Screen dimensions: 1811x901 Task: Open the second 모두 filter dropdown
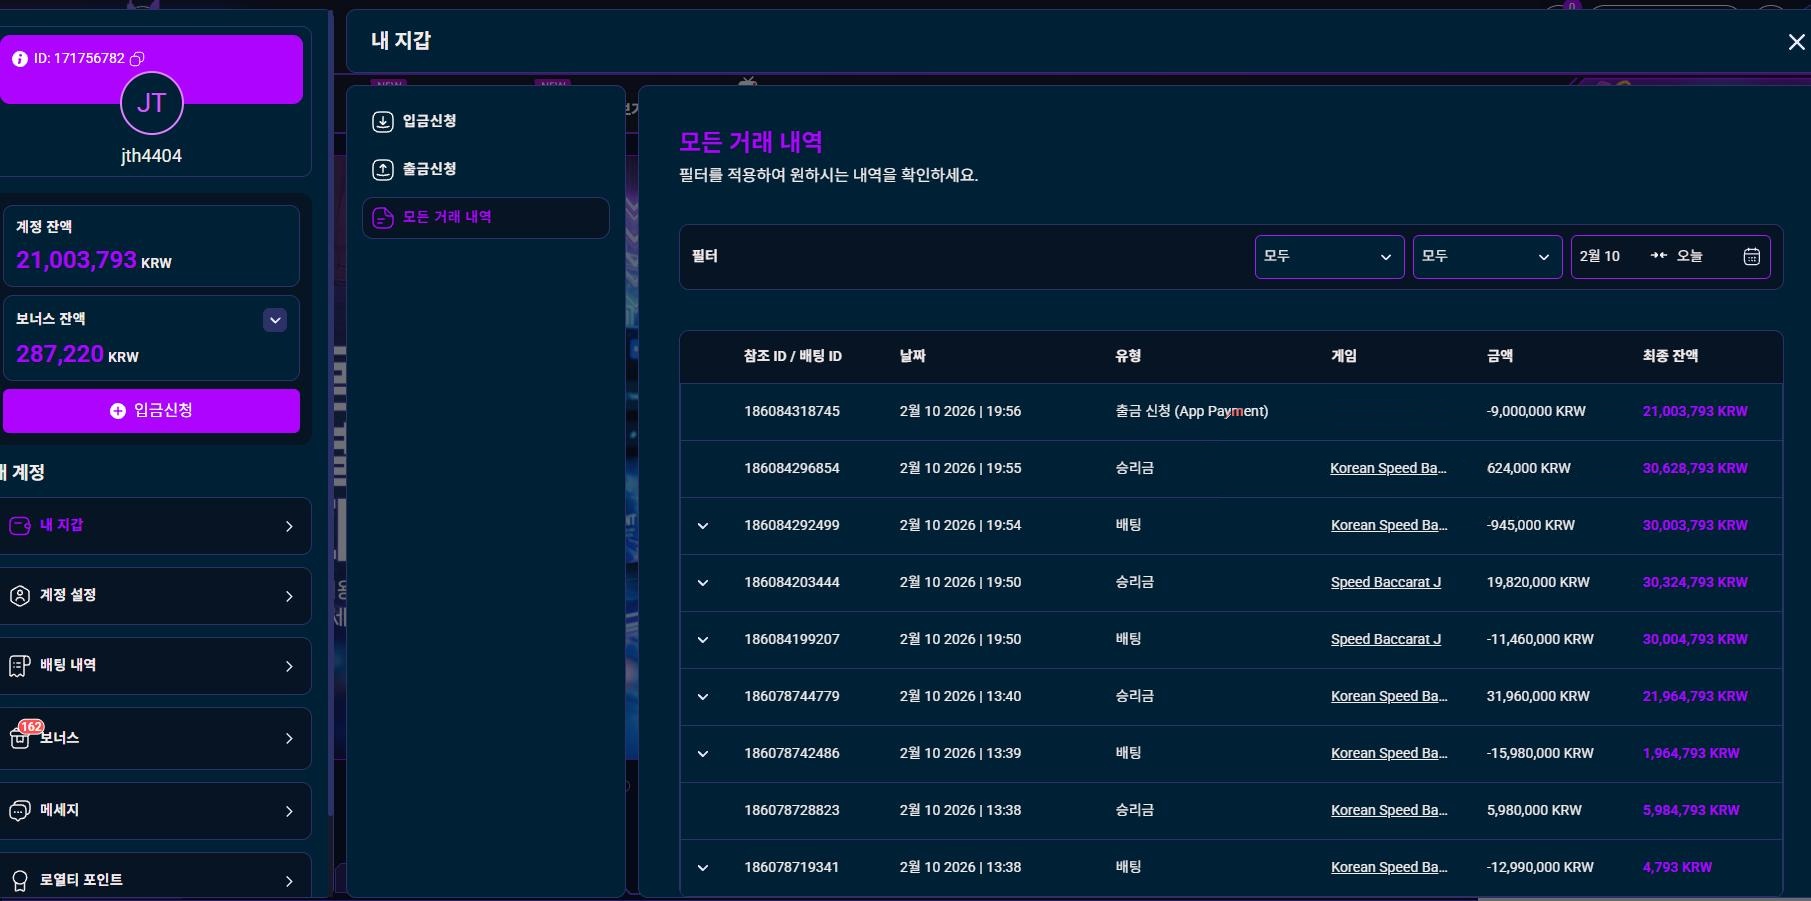1486,257
